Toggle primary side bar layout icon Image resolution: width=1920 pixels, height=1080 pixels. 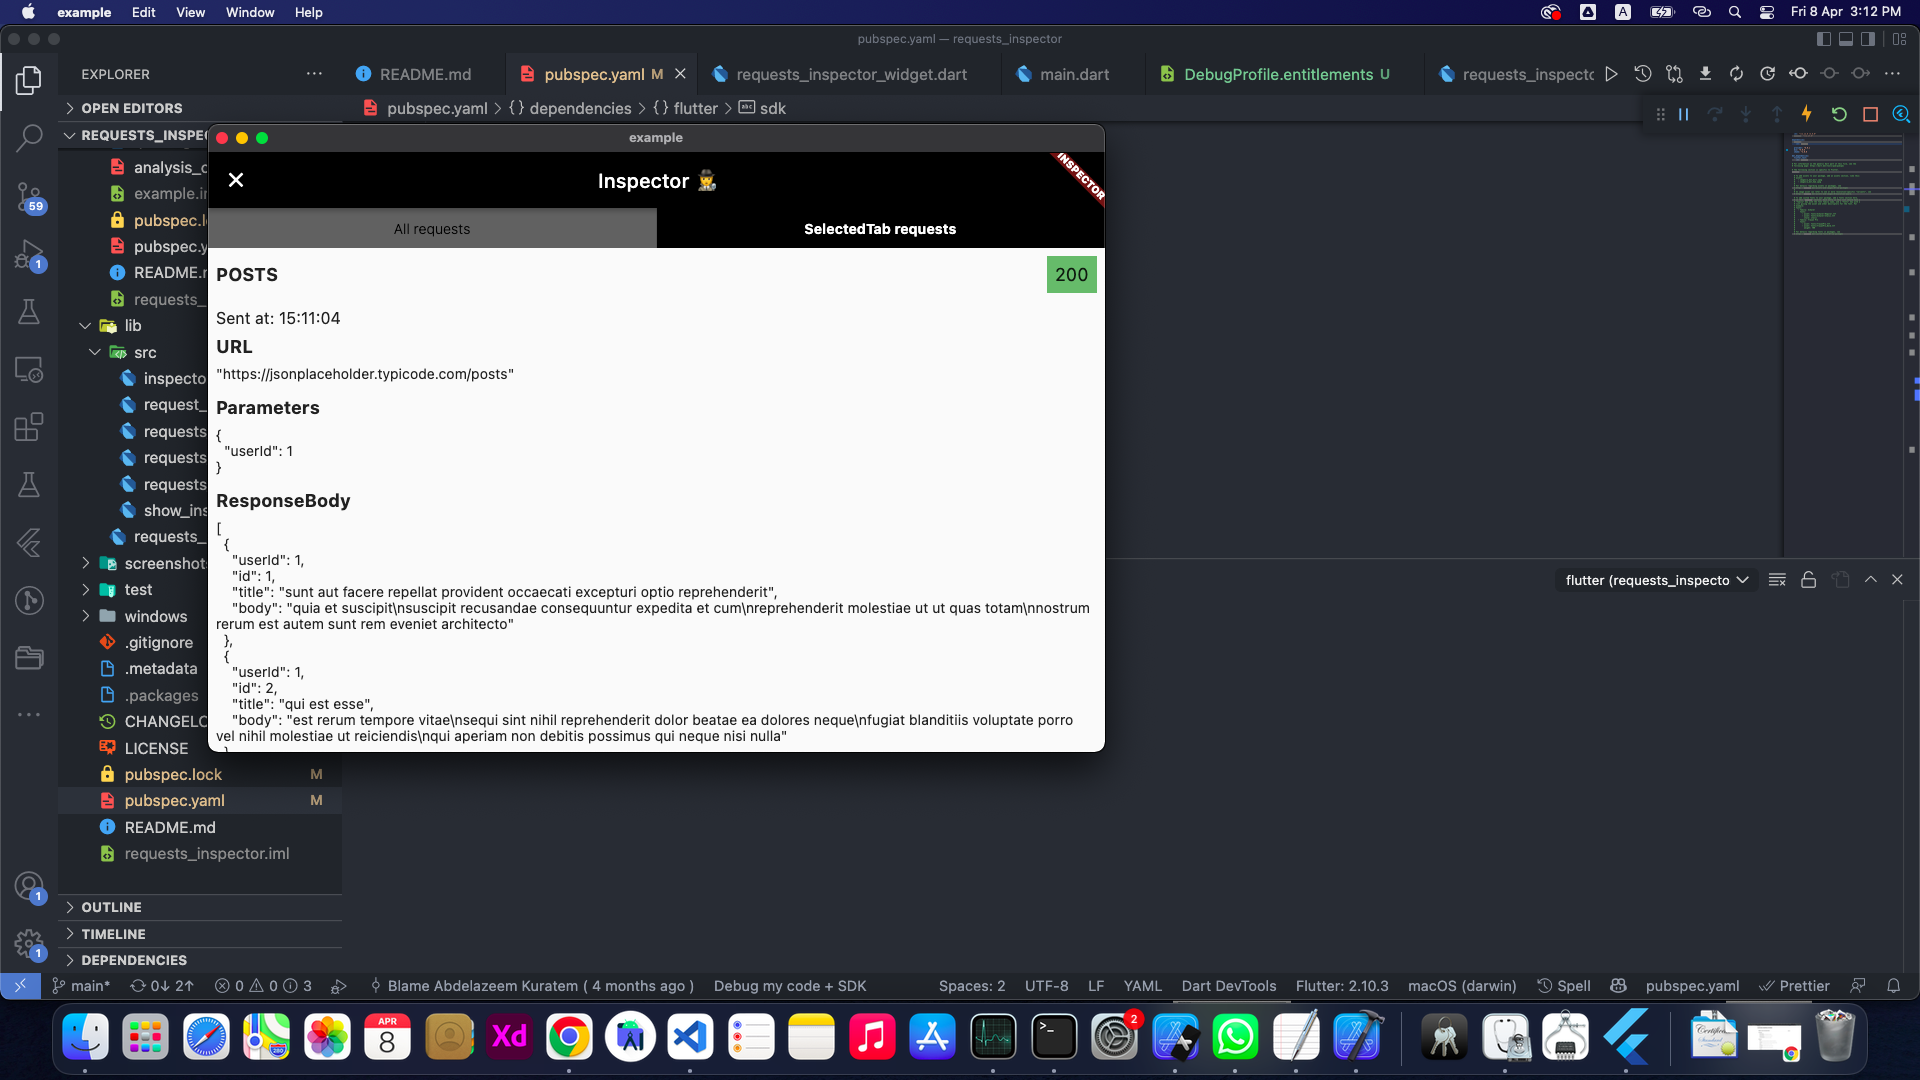pyautogui.click(x=1823, y=39)
